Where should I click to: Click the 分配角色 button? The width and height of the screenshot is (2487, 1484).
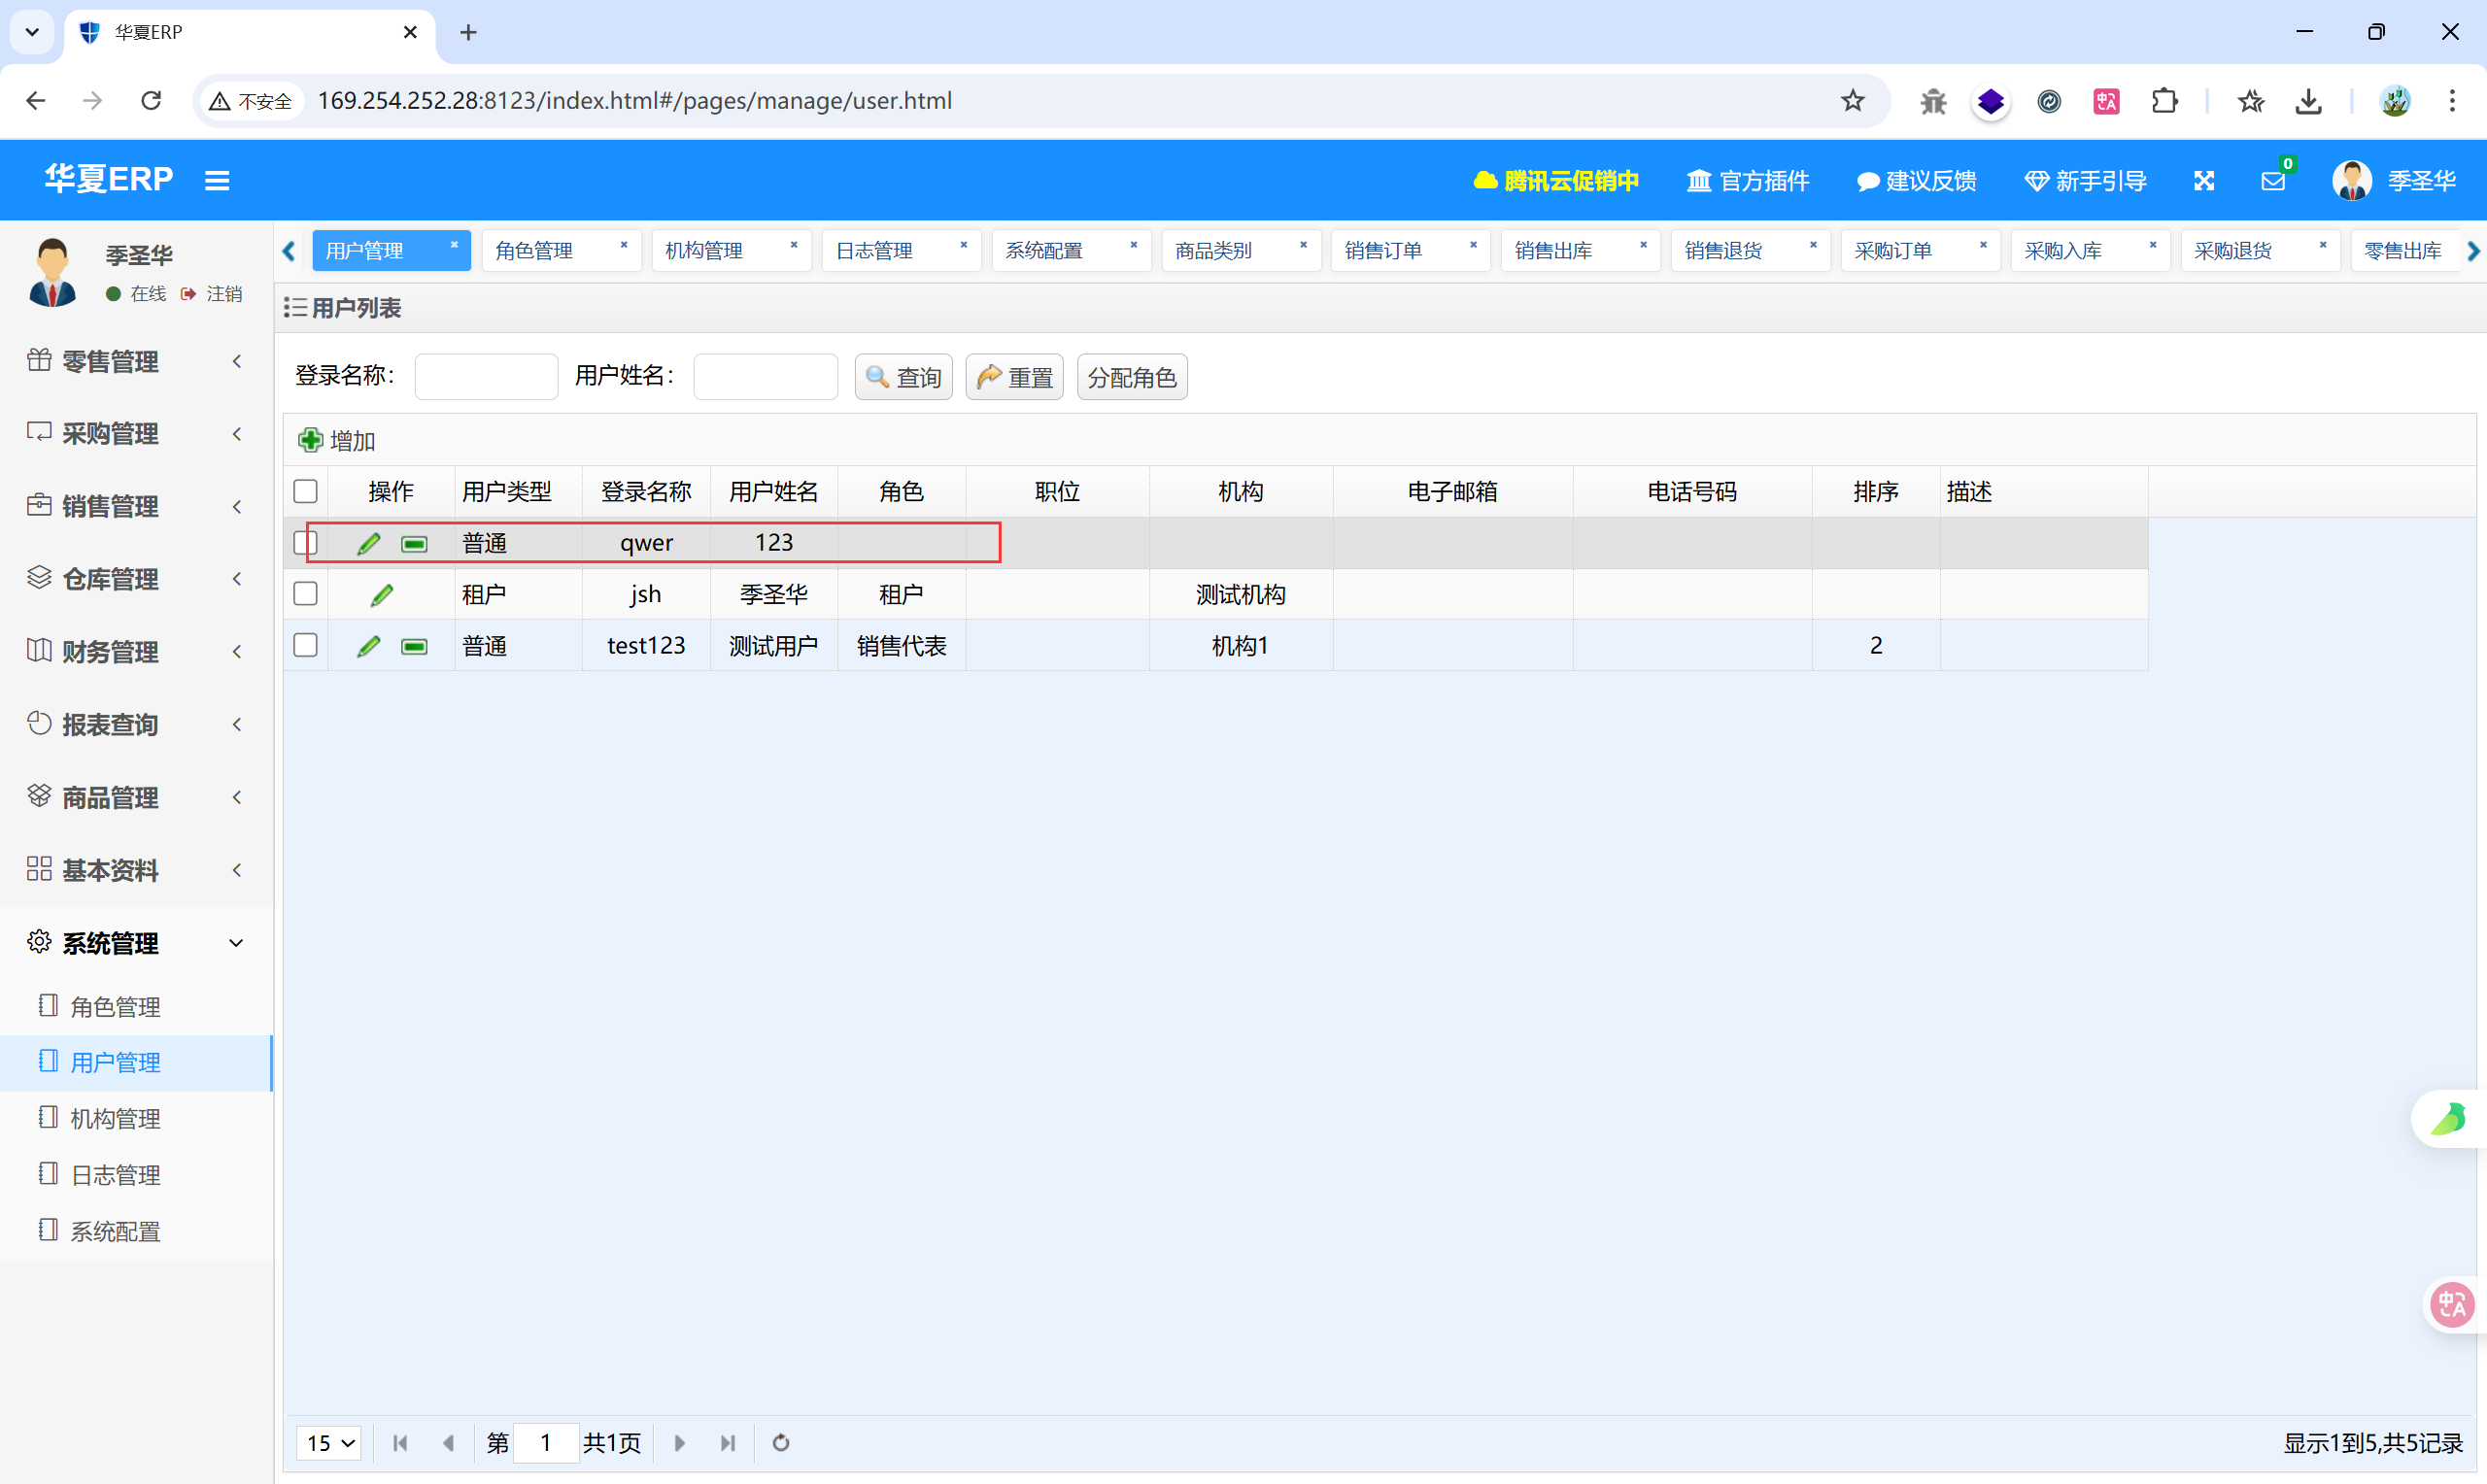1131,377
